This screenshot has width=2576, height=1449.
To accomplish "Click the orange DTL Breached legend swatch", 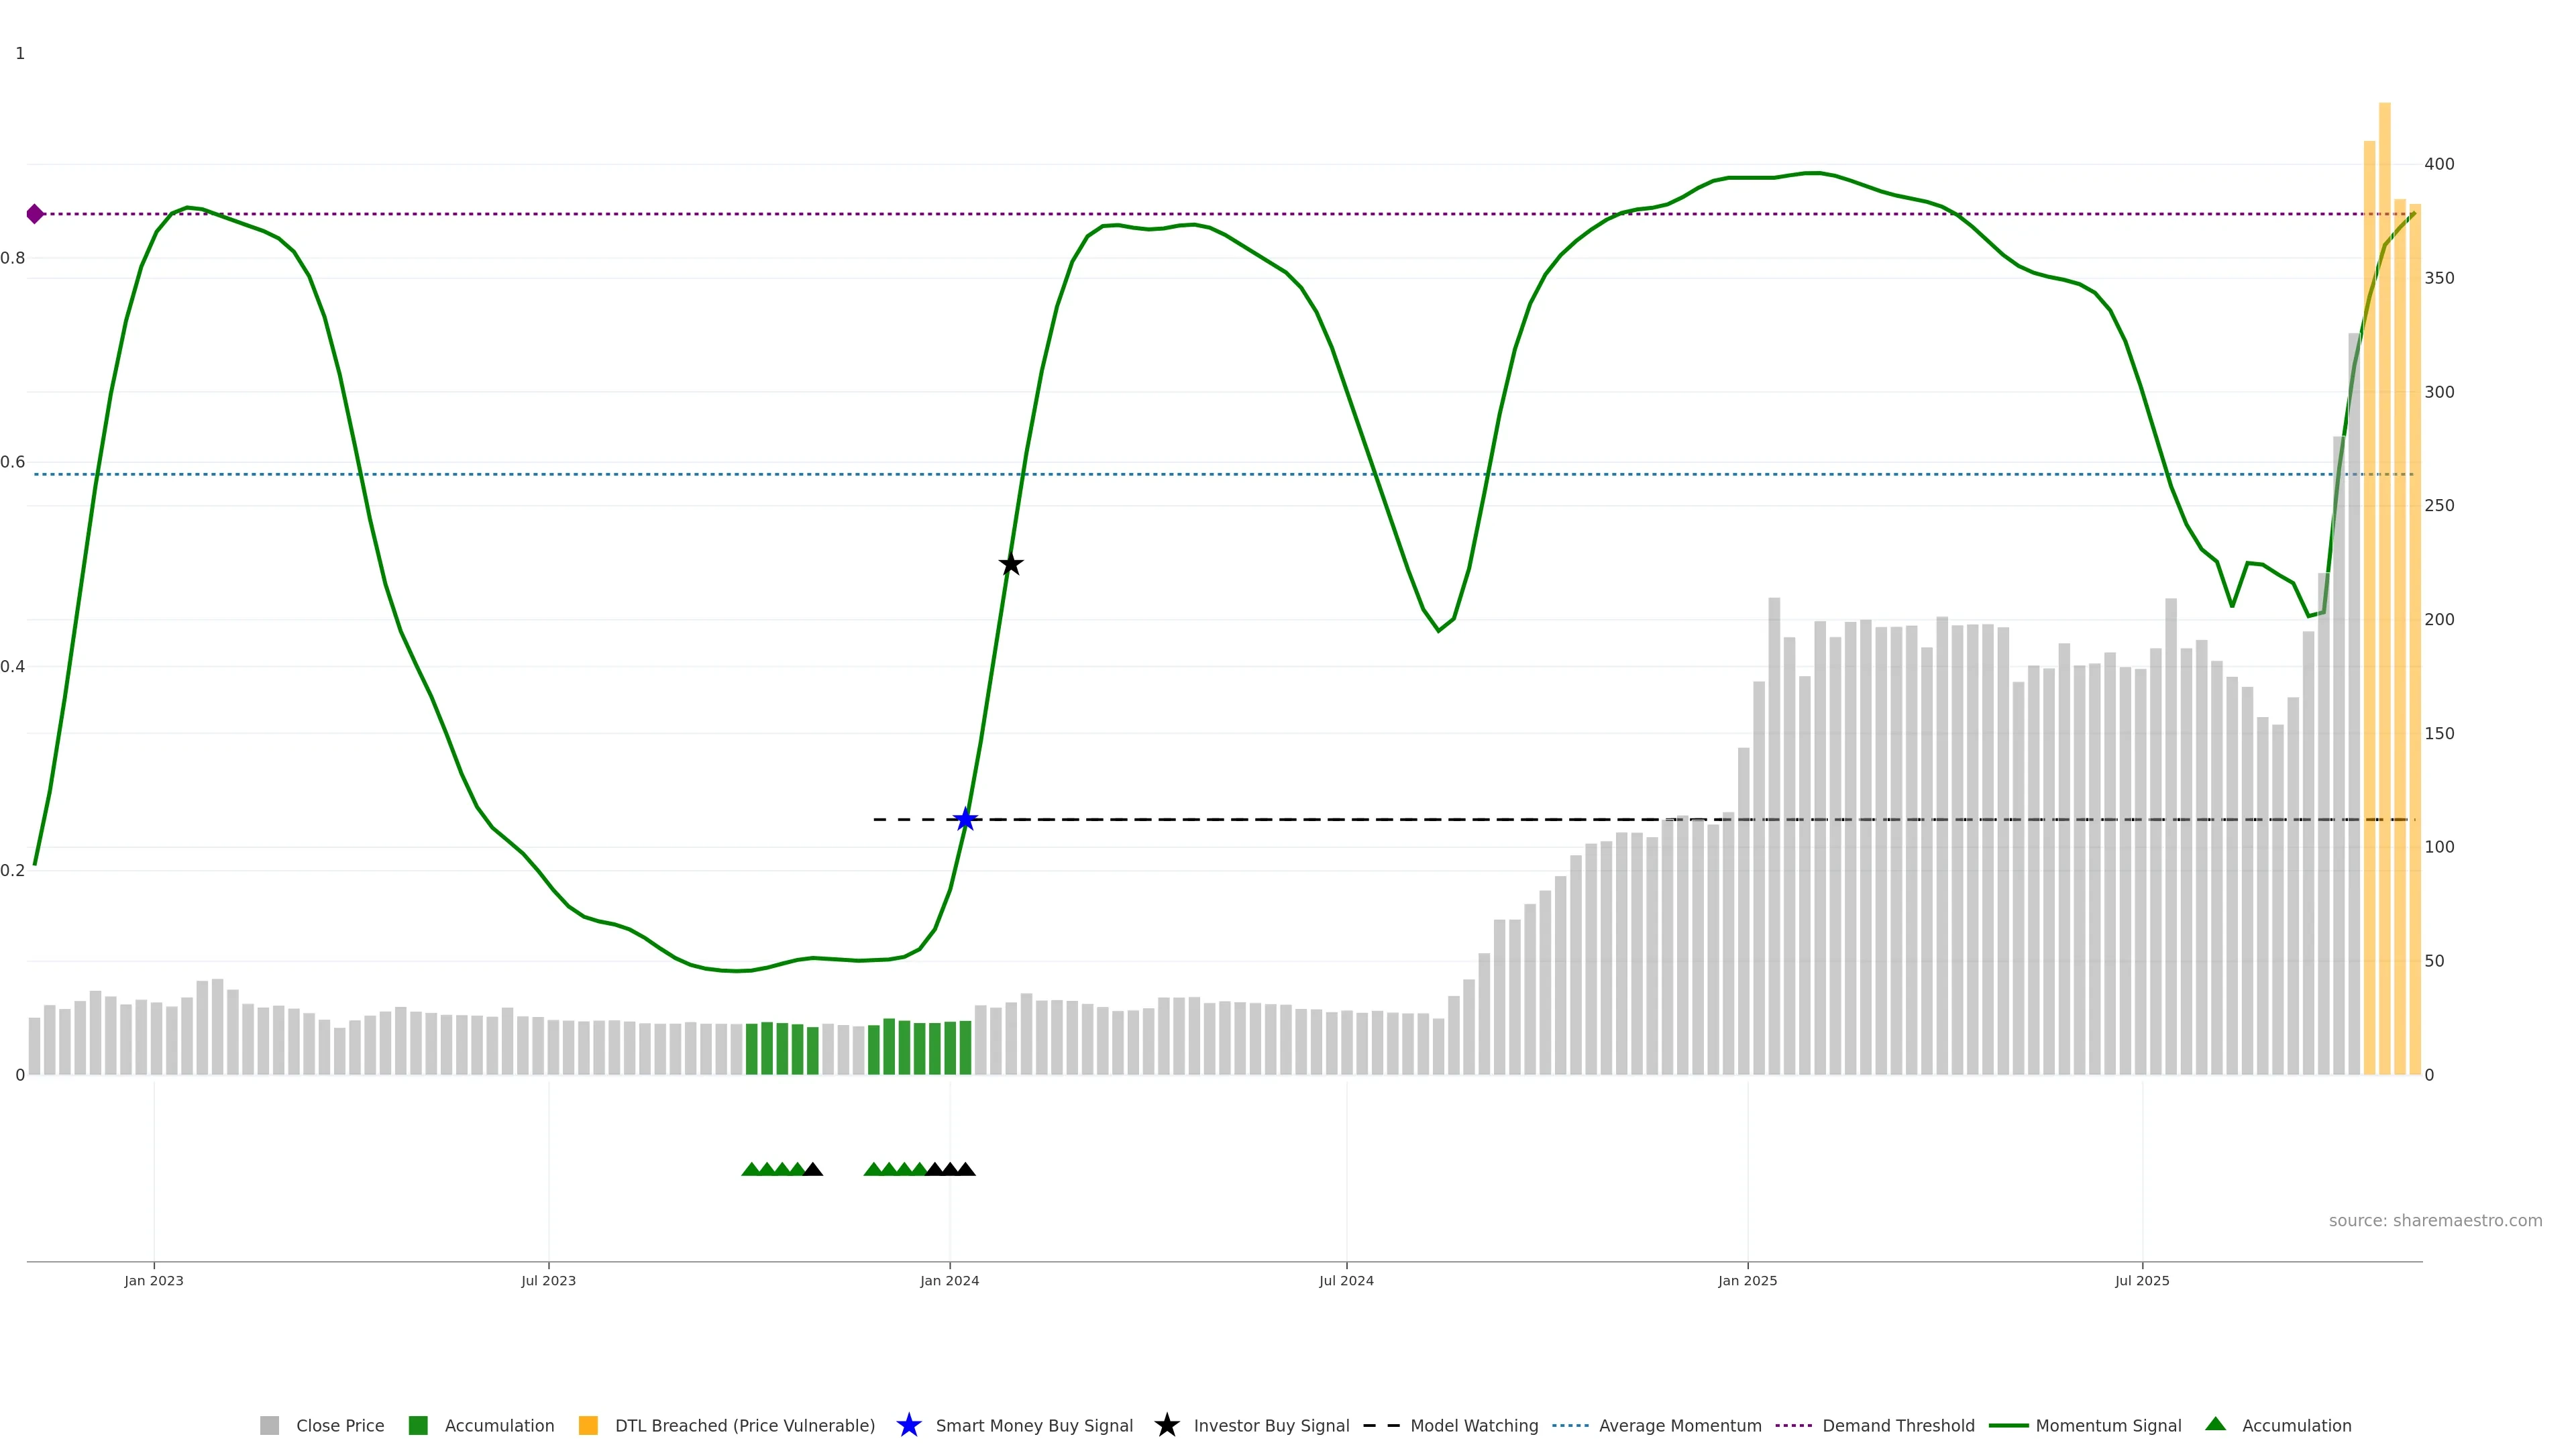I will [588, 1425].
